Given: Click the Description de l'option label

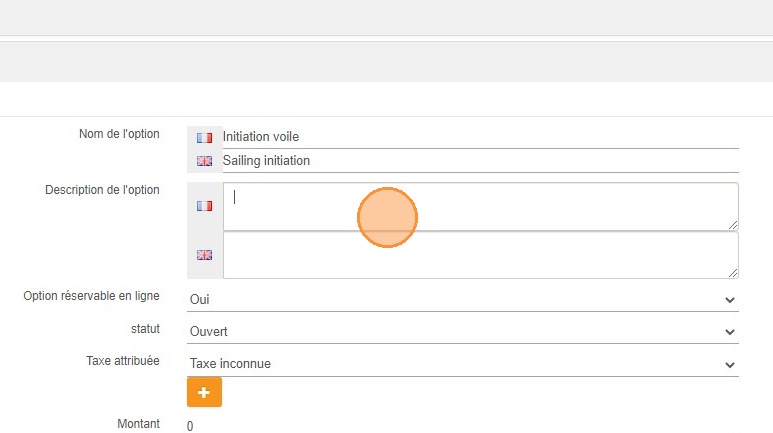Looking at the screenshot, I should tap(102, 190).
